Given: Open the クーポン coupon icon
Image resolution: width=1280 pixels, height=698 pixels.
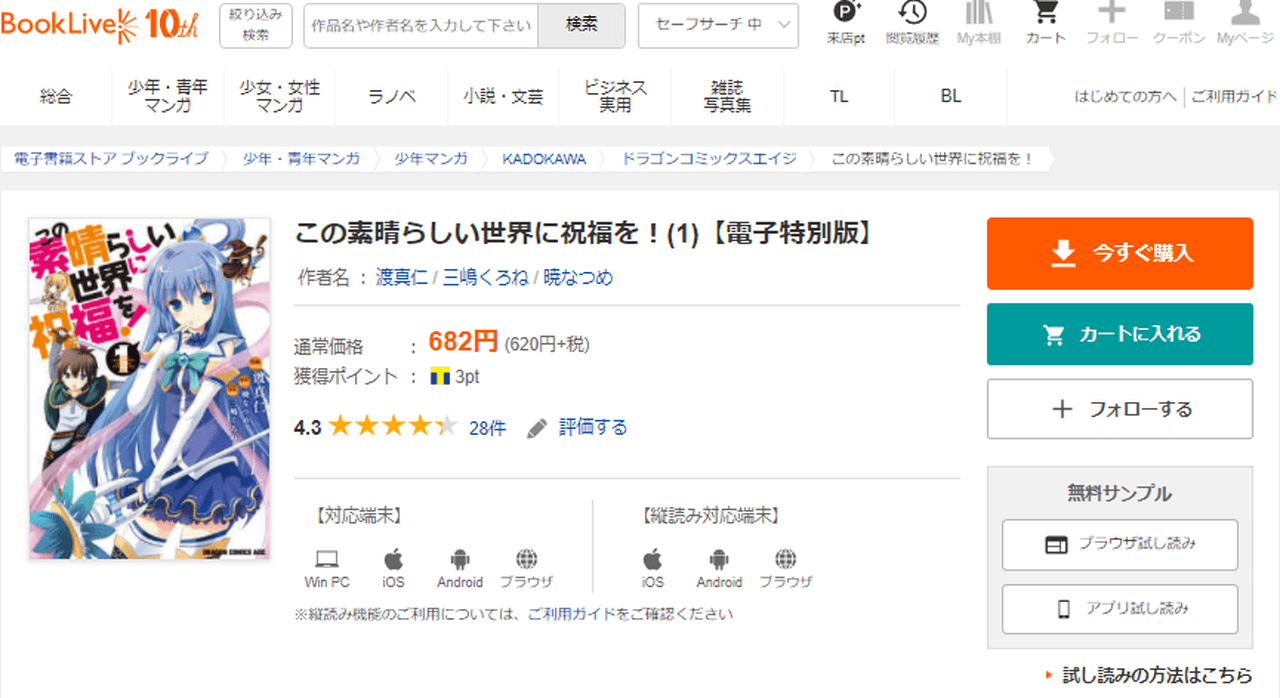Looking at the screenshot, I should click(x=1179, y=14).
